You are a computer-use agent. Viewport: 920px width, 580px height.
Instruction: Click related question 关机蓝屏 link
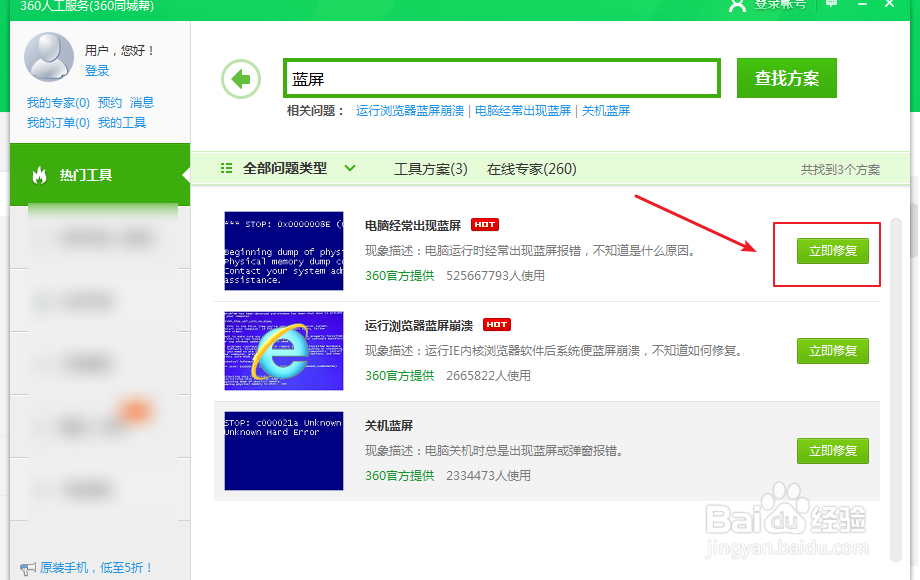pyautogui.click(x=606, y=111)
